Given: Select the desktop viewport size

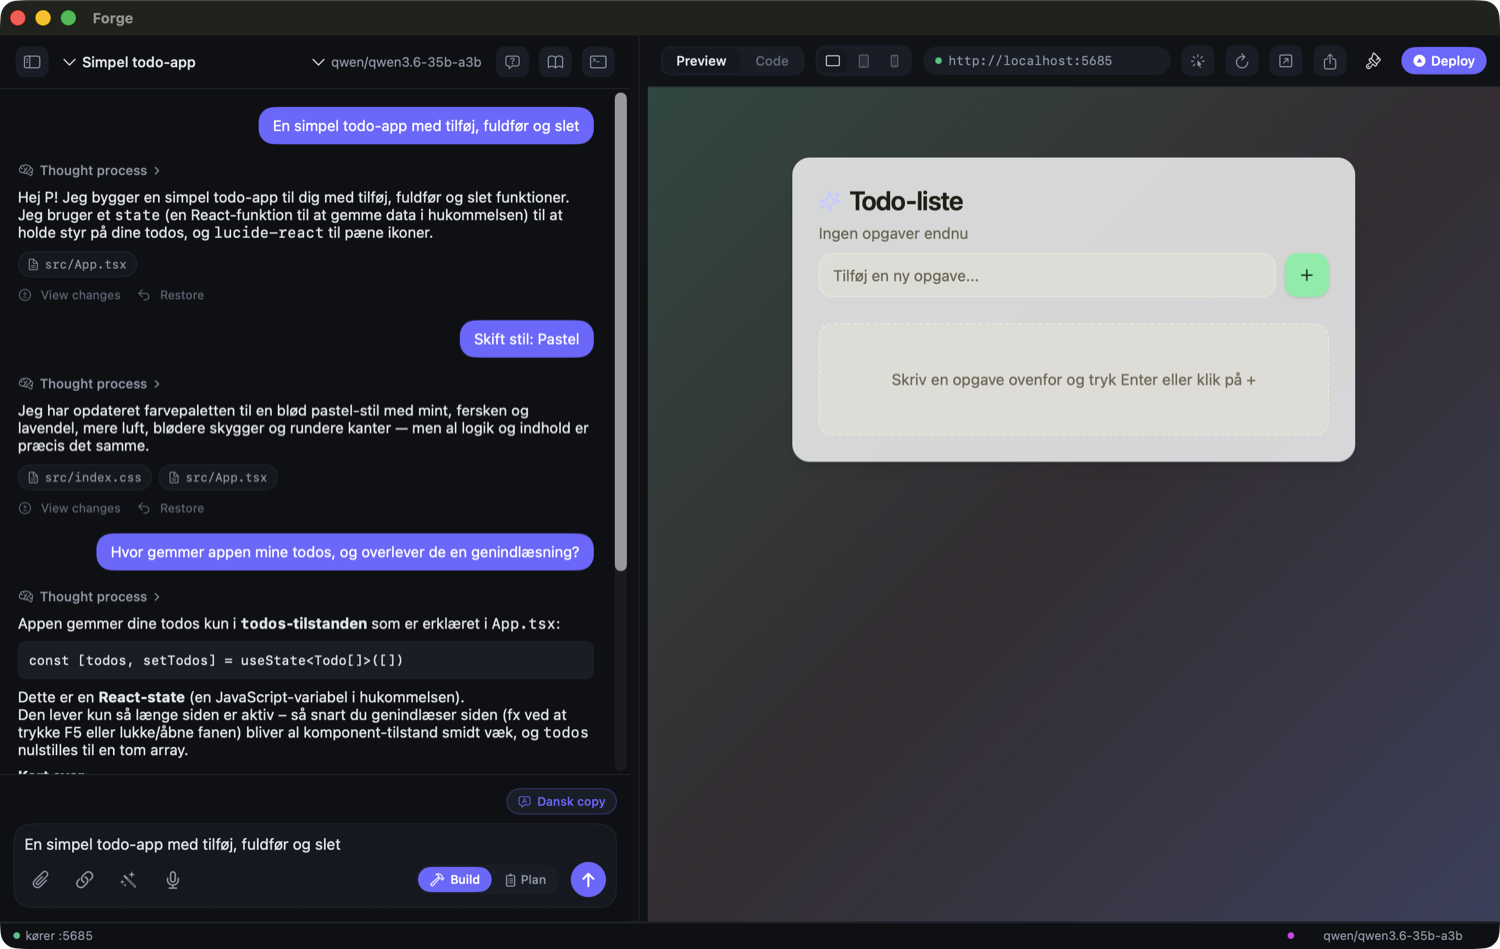Looking at the screenshot, I should [832, 61].
